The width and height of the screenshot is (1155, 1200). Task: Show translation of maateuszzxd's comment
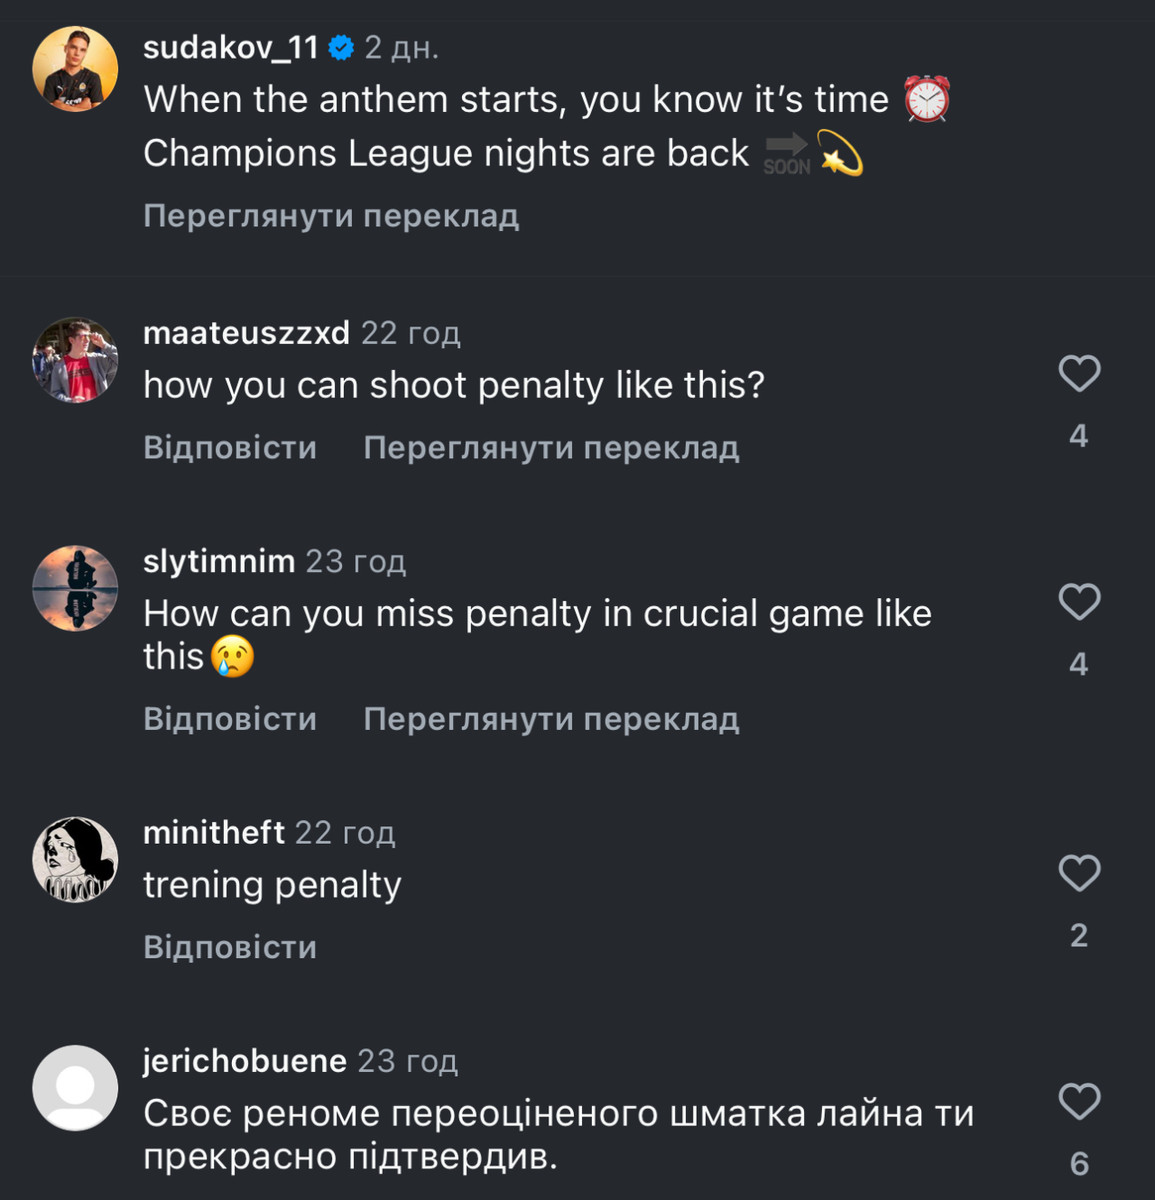tap(551, 447)
